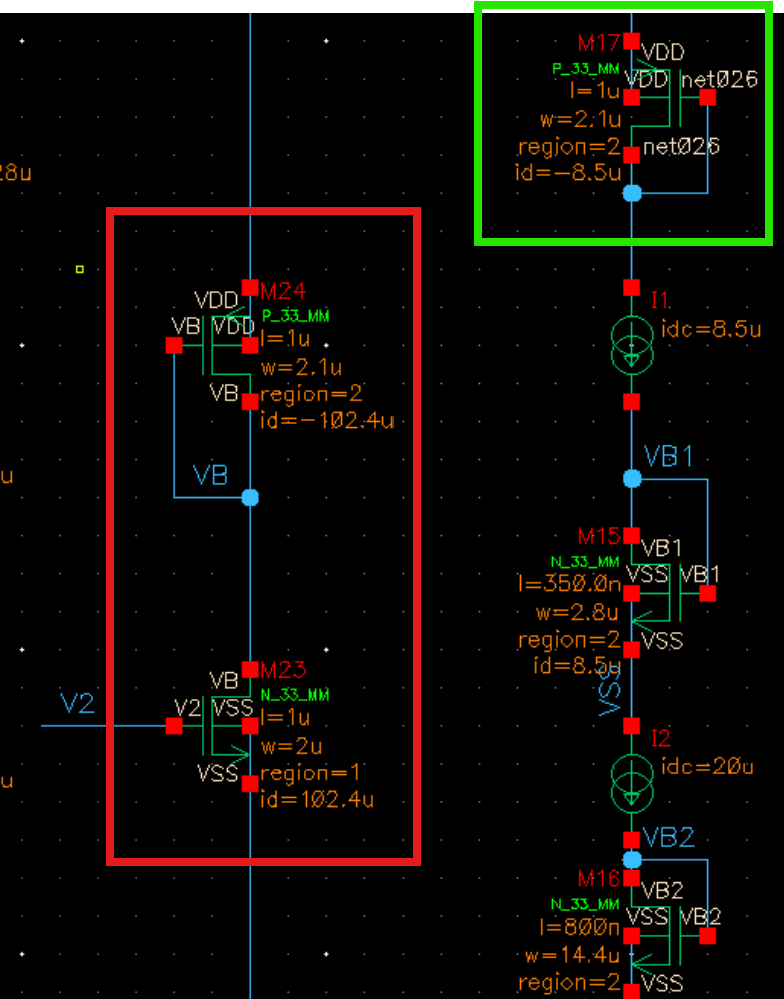Click the w=2.1u parameter of M24
The height and width of the screenshot is (999, 784).
[x=302, y=368]
